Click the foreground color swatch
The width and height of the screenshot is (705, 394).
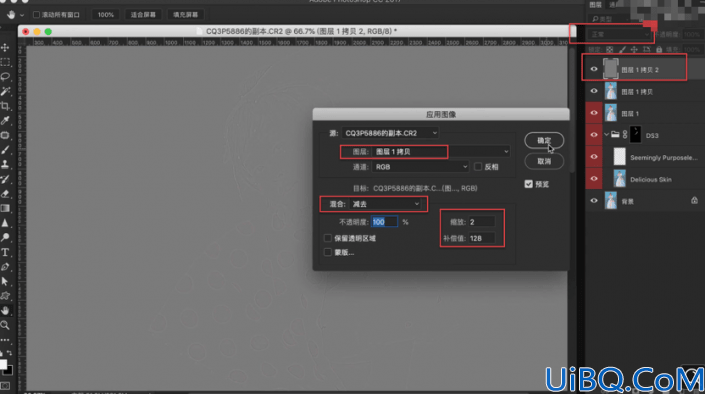pyautogui.click(x=3, y=364)
